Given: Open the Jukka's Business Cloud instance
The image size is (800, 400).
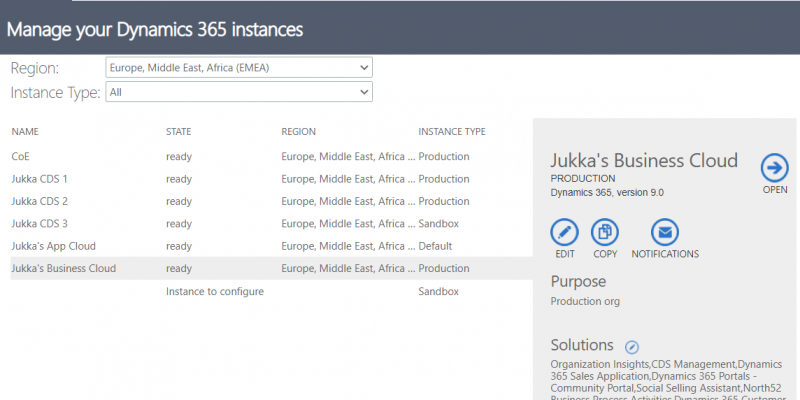Looking at the screenshot, I should coord(774,168).
